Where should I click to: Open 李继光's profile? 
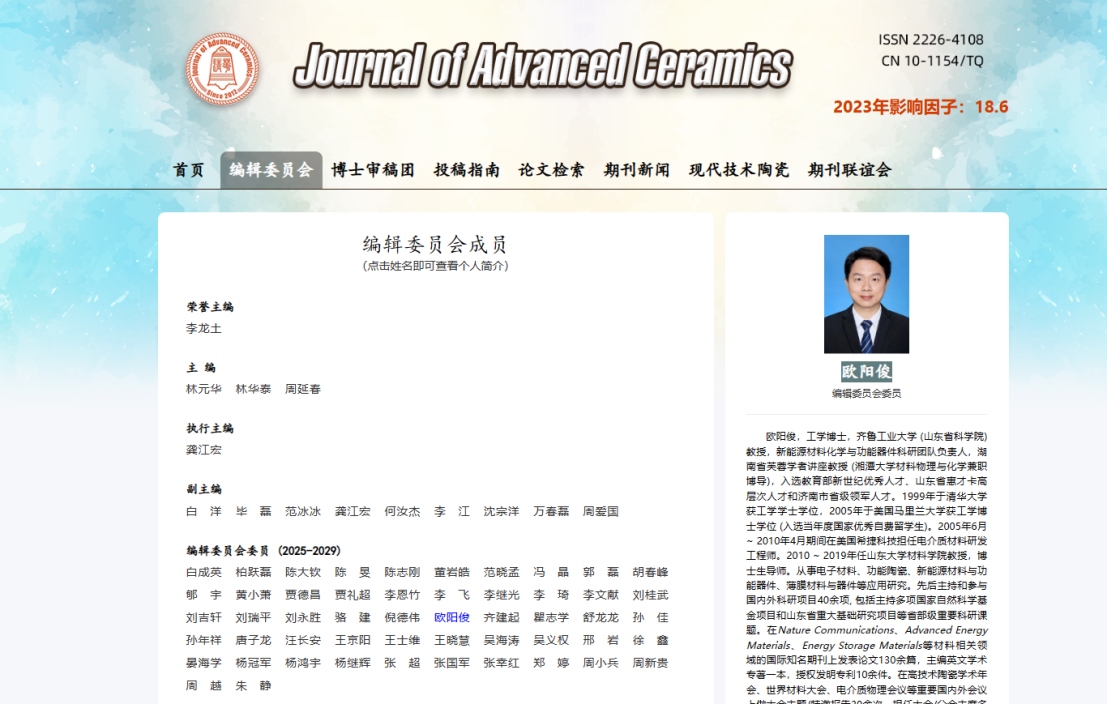pyautogui.click(x=501, y=595)
